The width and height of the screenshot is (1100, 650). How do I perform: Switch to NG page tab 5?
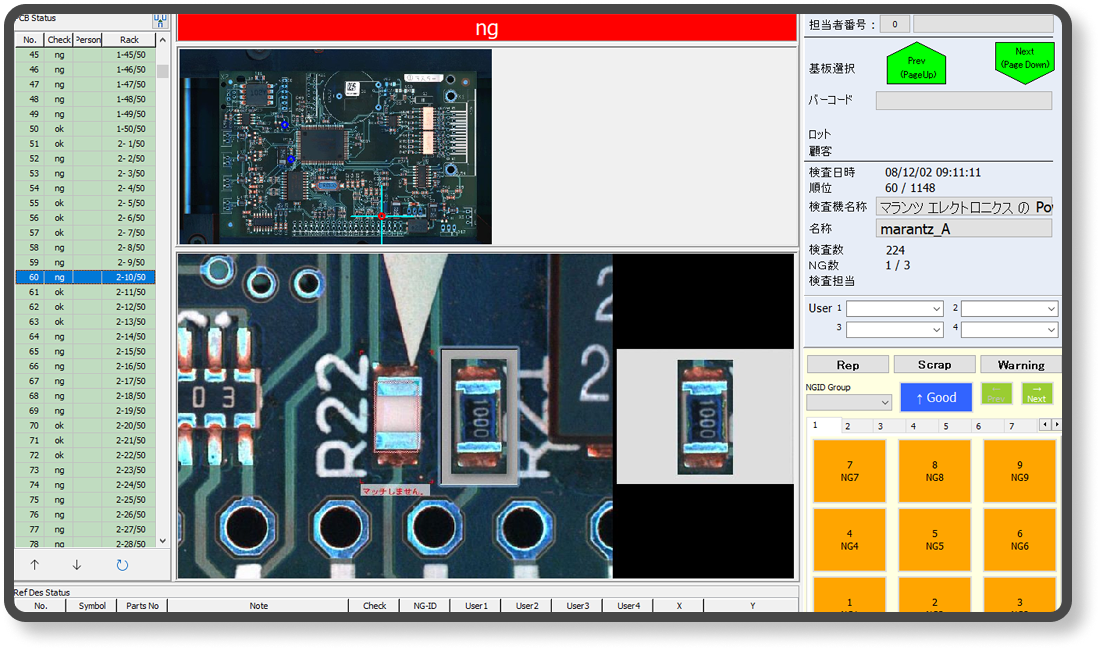pos(945,426)
